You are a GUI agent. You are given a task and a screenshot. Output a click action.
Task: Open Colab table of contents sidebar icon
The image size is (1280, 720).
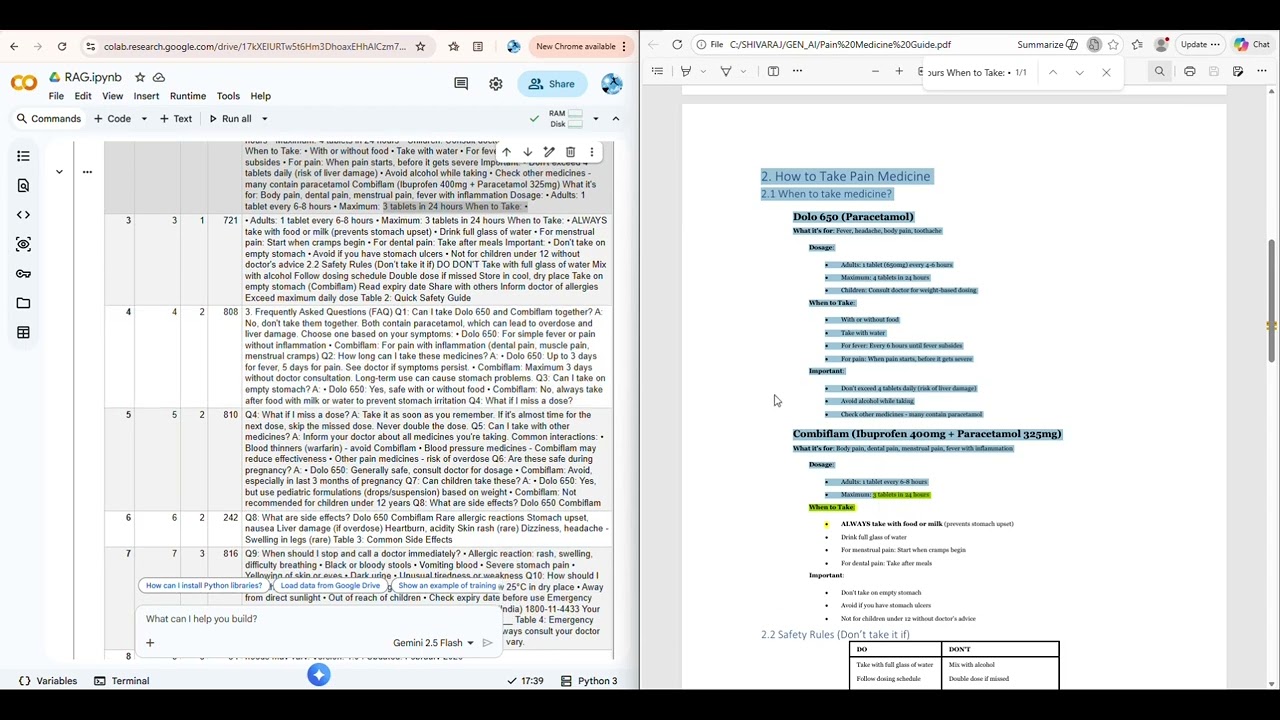23,156
